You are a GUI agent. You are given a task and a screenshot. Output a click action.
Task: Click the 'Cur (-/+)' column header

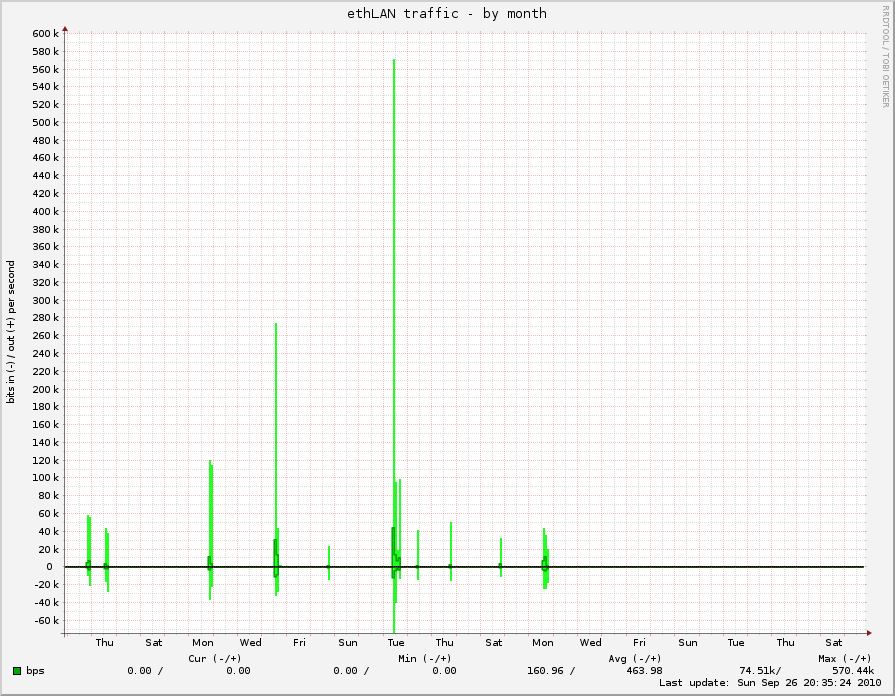click(x=215, y=658)
